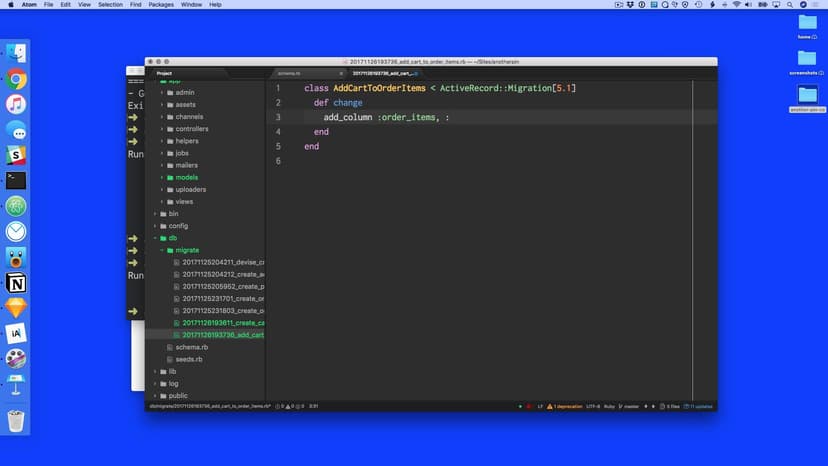828x466 pixels.
Task: Open the Selection menu in the menu bar
Action: click(x=110, y=5)
